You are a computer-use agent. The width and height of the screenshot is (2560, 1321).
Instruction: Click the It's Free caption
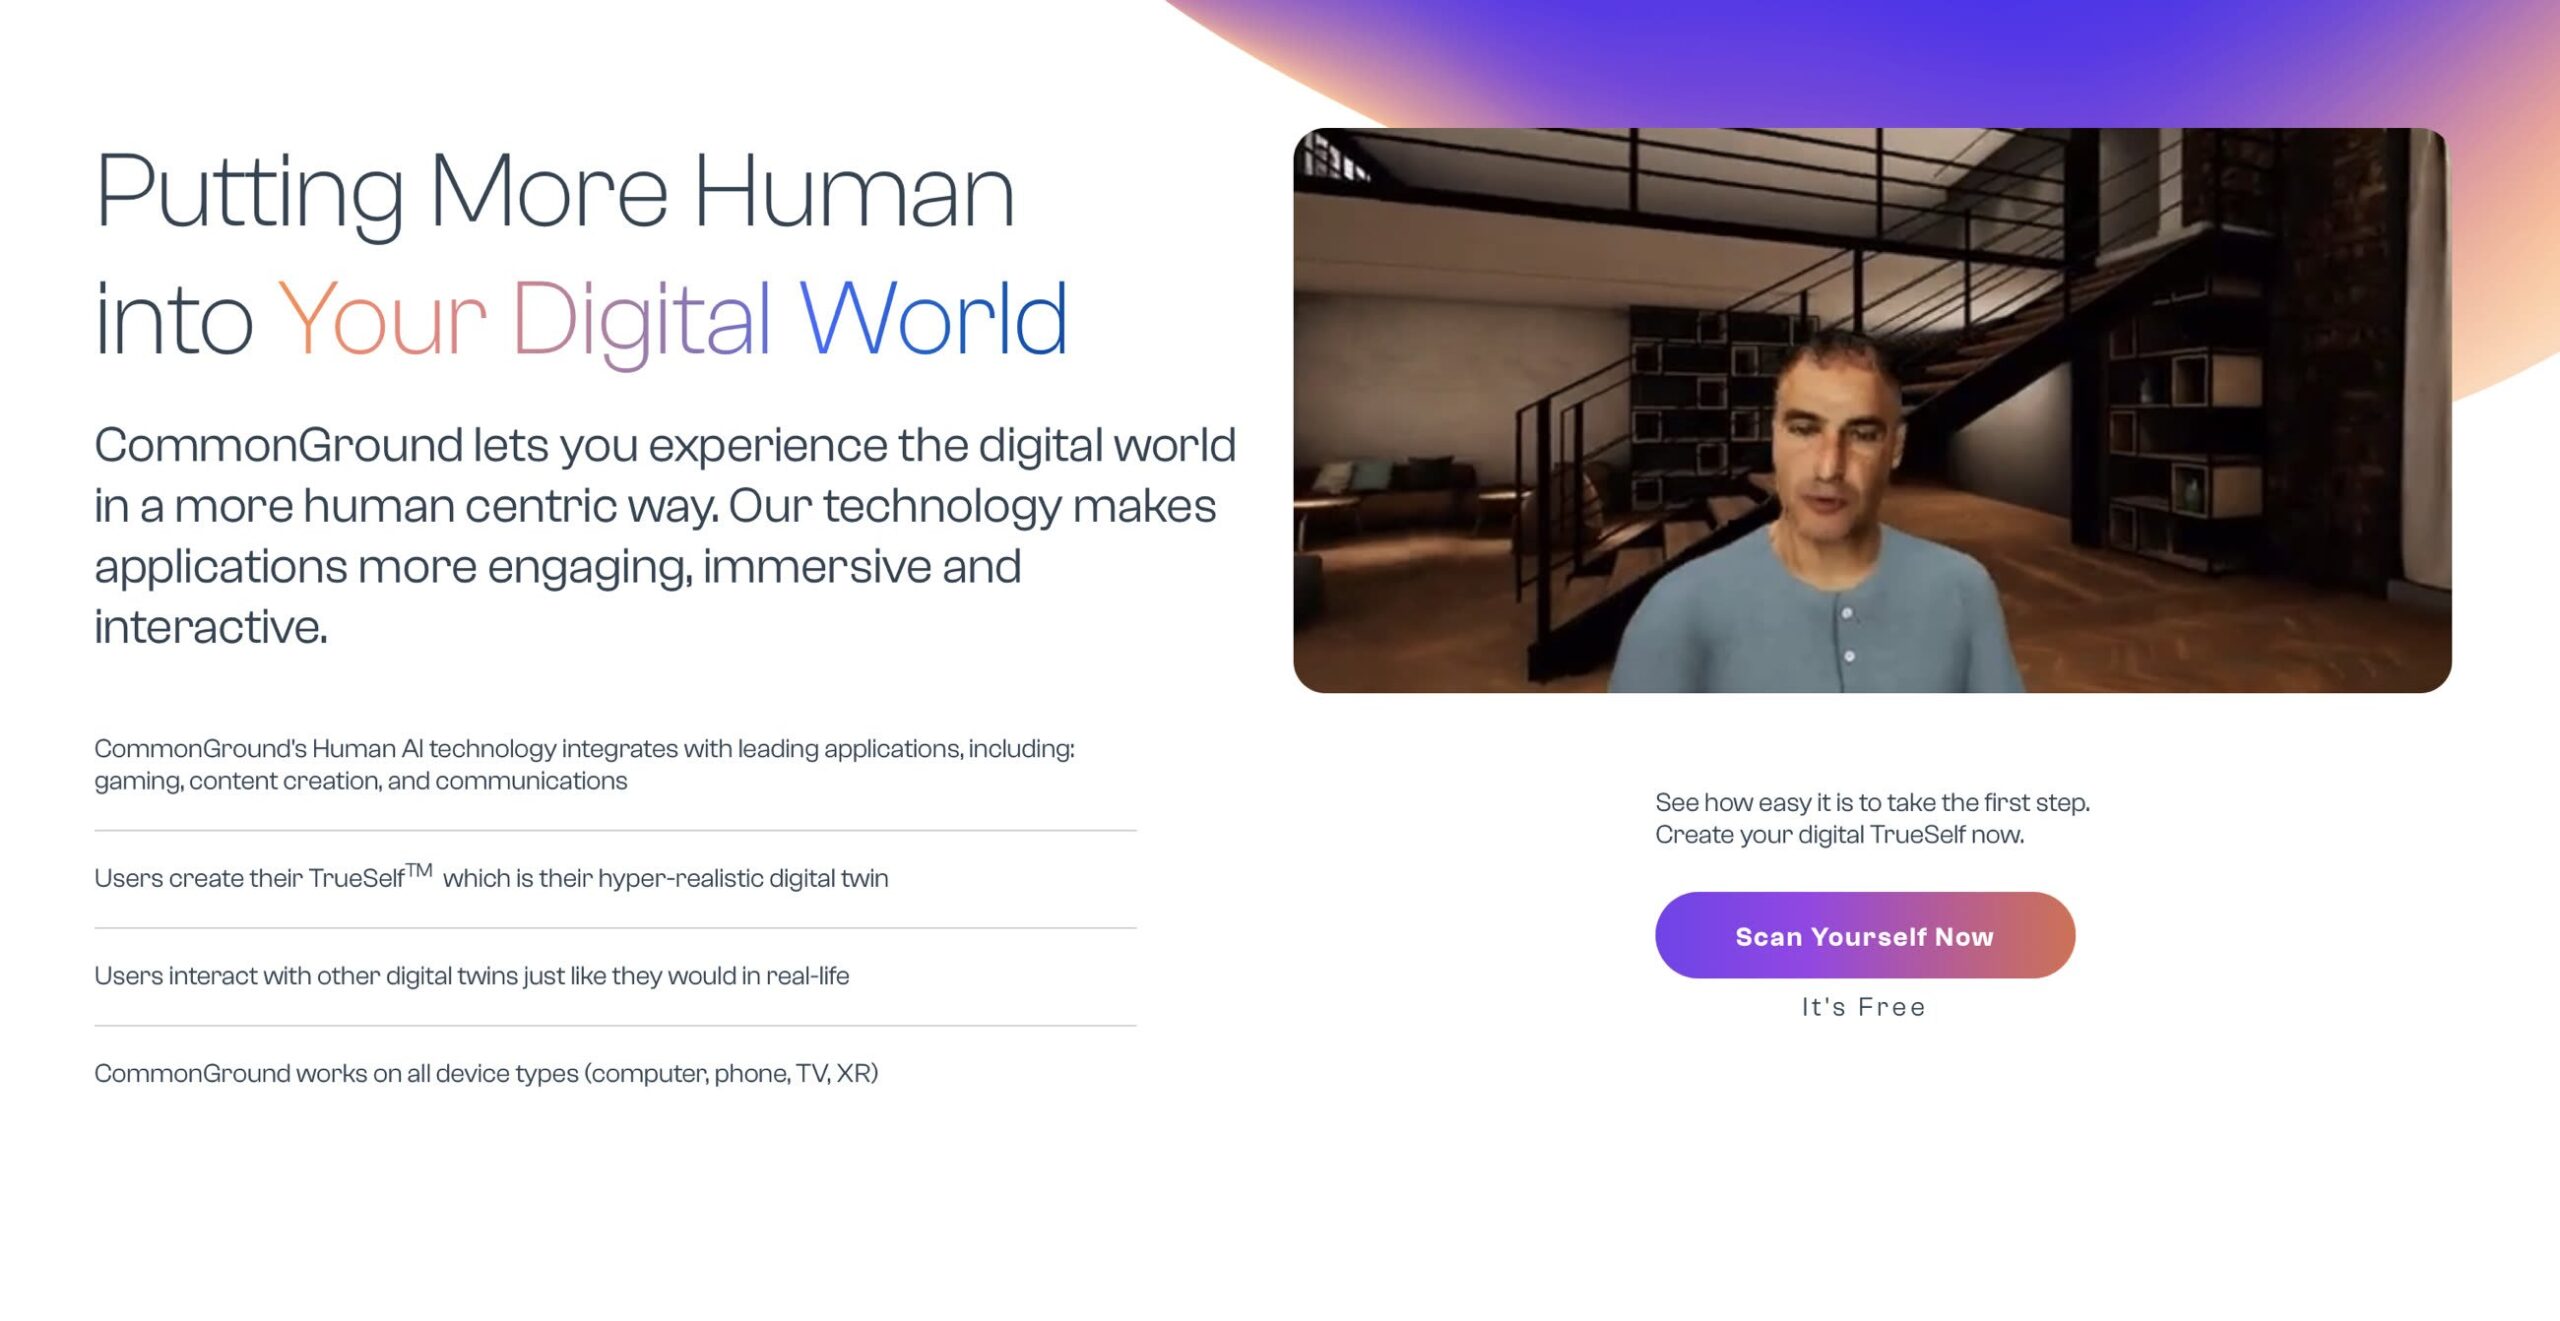click(x=1863, y=1007)
